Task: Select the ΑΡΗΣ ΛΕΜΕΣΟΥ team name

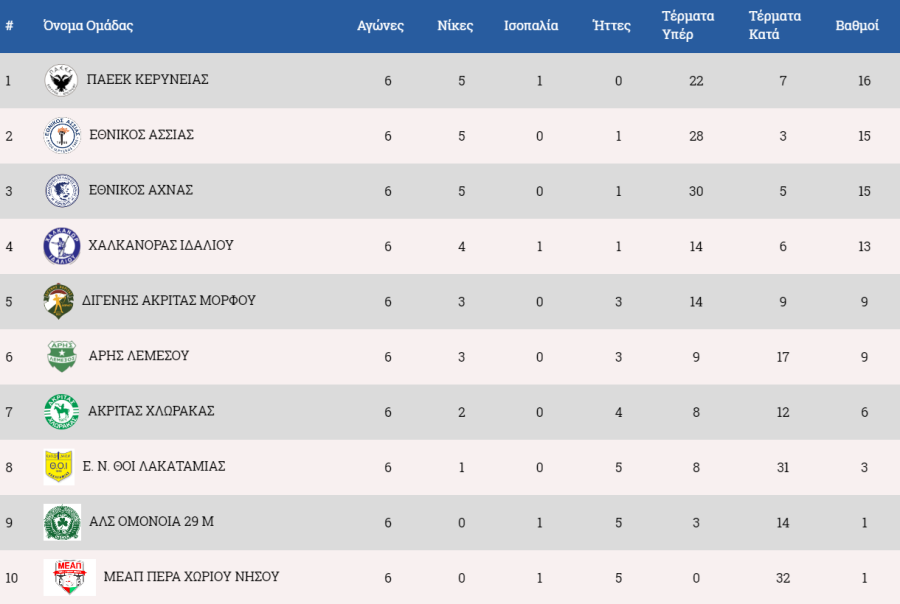Action: (138, 355)
